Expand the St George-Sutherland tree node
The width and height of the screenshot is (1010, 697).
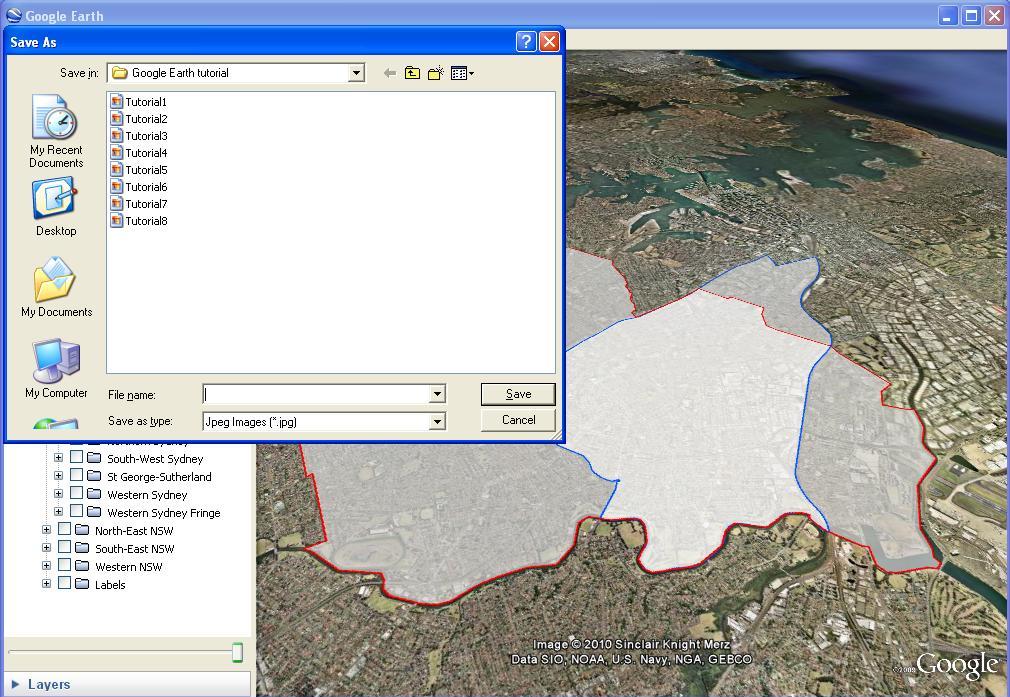(x=59, y=476)
